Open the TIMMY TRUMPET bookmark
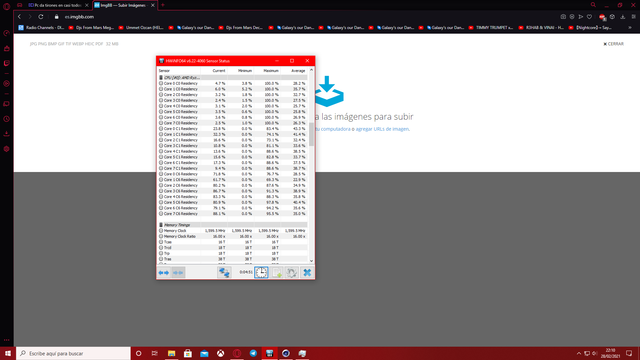 pos(491,28)
